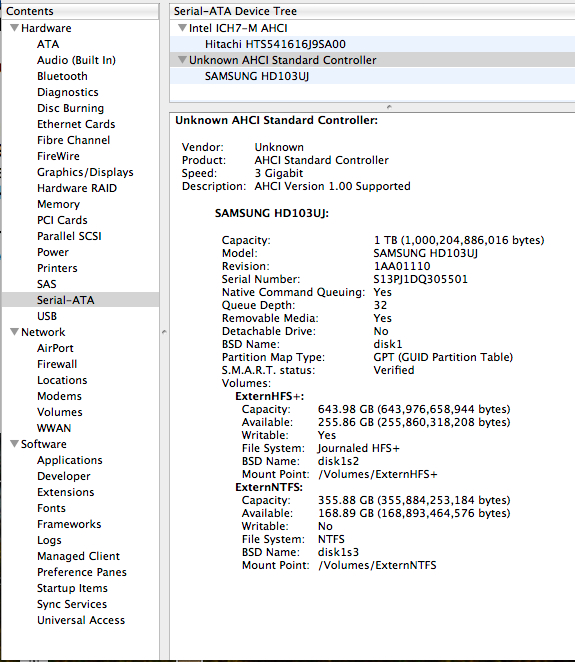Select Applications under Software

pyautogui.click(x=70, y=461)
